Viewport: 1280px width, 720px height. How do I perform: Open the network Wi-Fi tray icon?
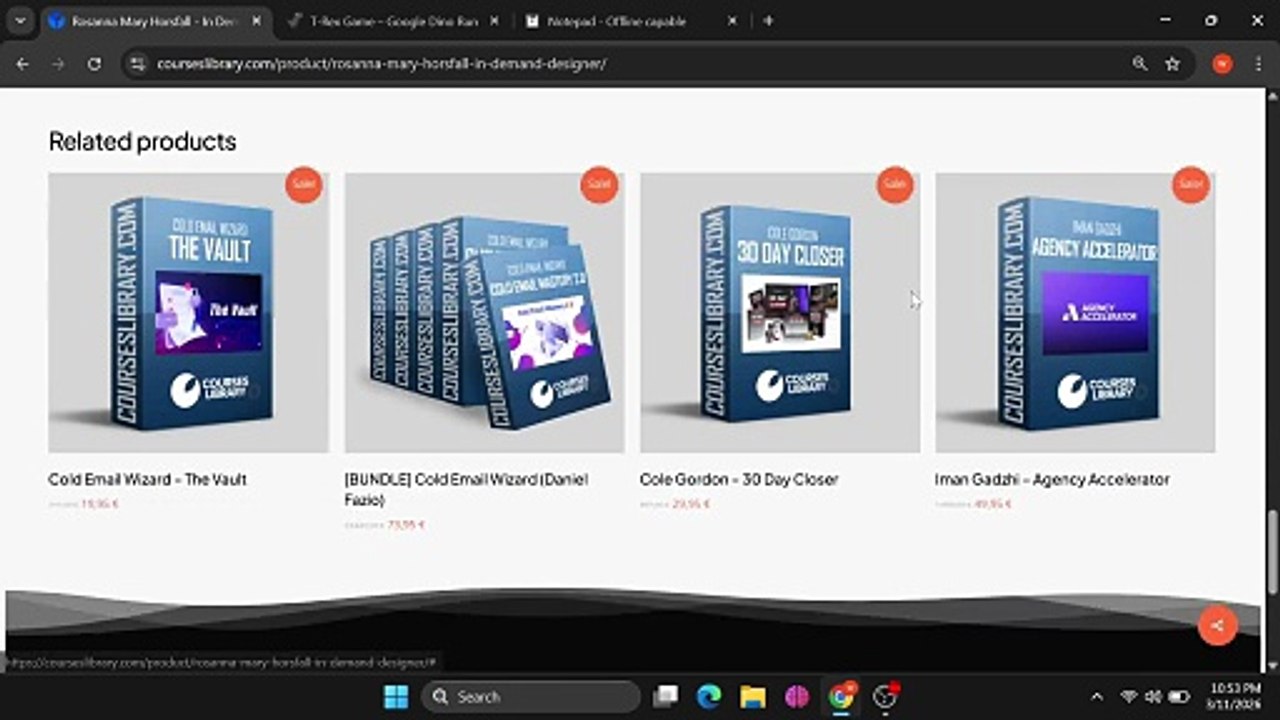[1129, 696]
